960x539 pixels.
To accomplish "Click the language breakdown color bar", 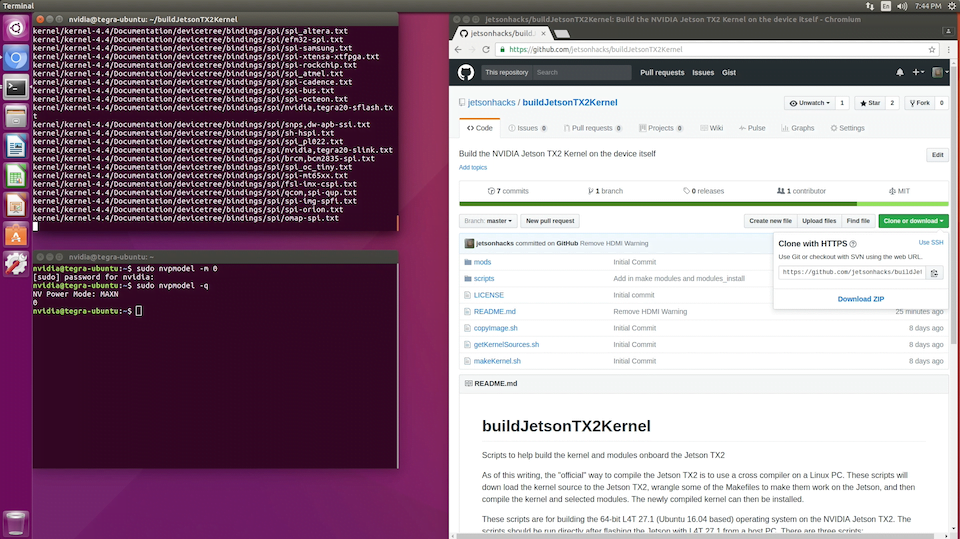I will click(703, 204).
